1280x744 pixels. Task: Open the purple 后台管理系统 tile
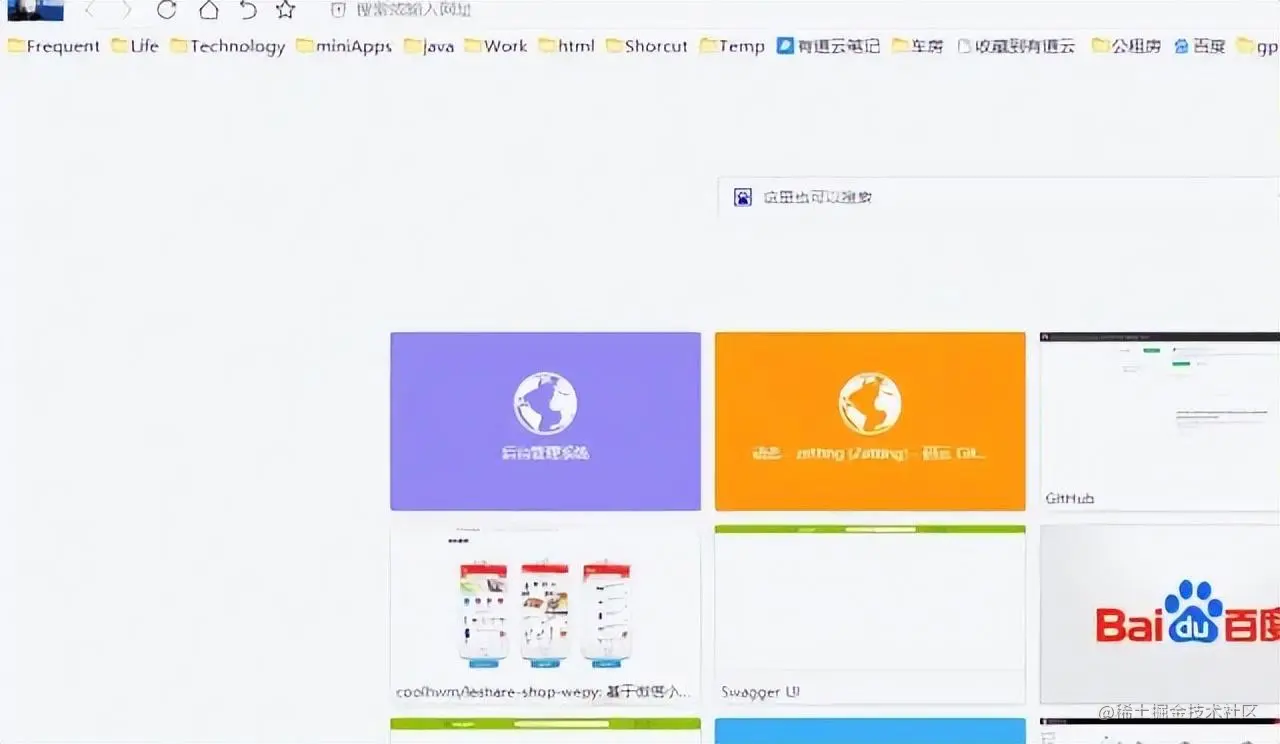click(x=545, y=421)
